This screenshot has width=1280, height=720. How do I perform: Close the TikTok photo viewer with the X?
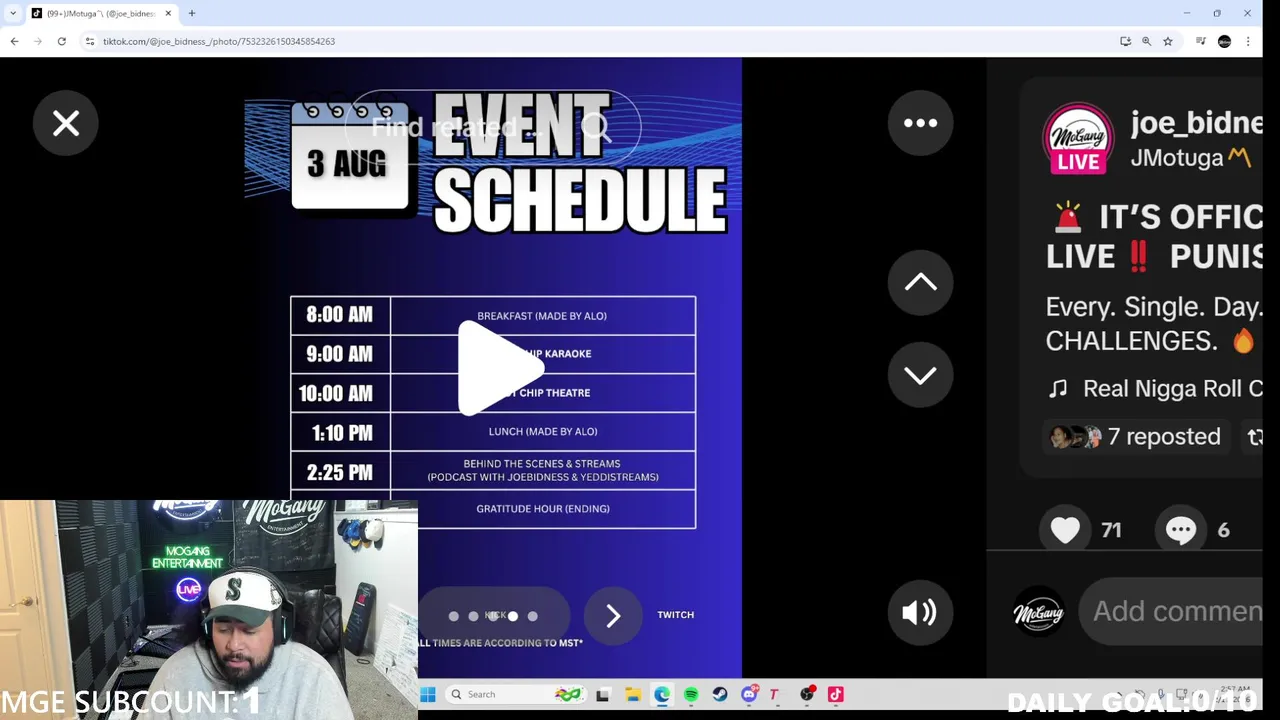click(x=66, y=123)
